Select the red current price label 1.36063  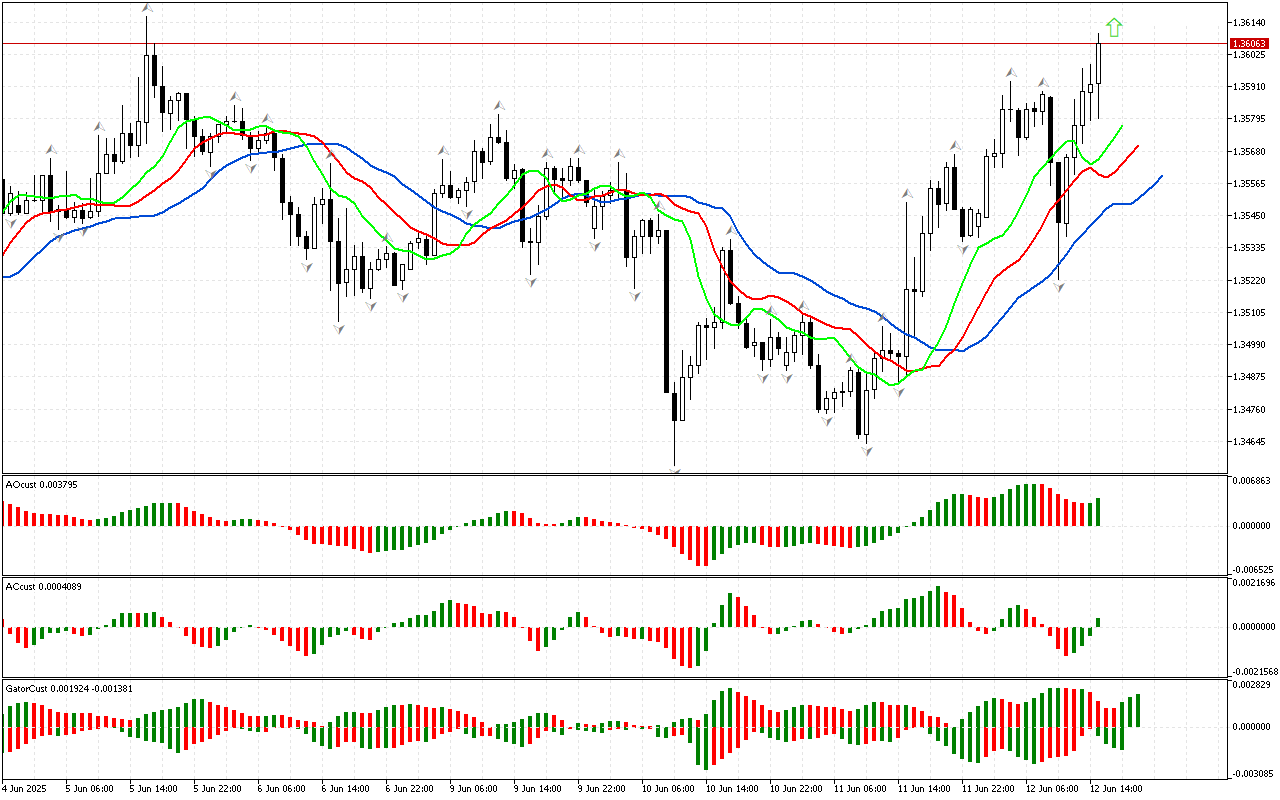pyautogui.click(x=1250, y=44)
